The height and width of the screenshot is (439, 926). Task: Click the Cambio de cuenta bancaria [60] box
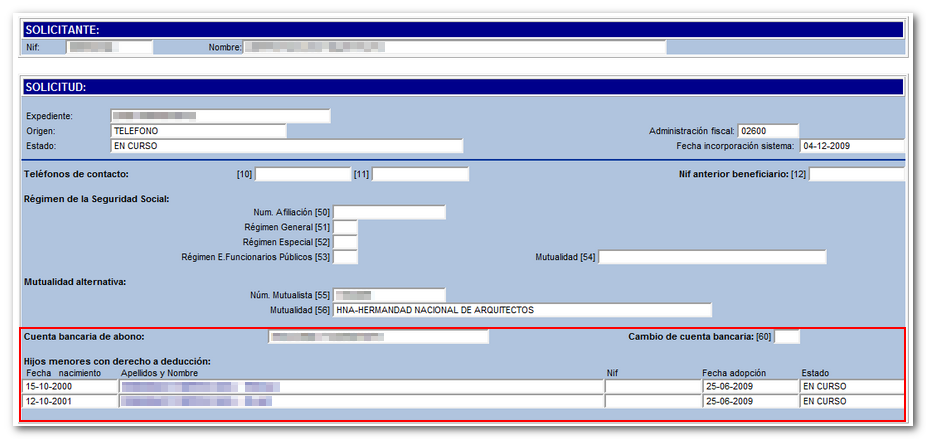click(x=786, y=337)
